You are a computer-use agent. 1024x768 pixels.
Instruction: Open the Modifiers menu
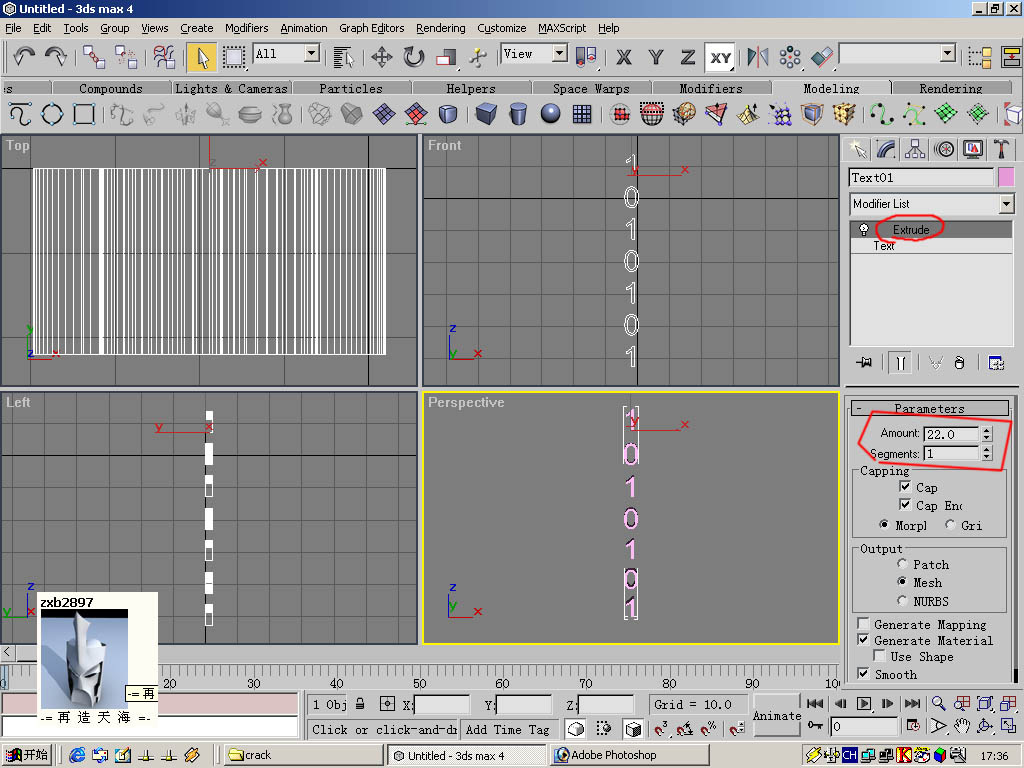246,28
